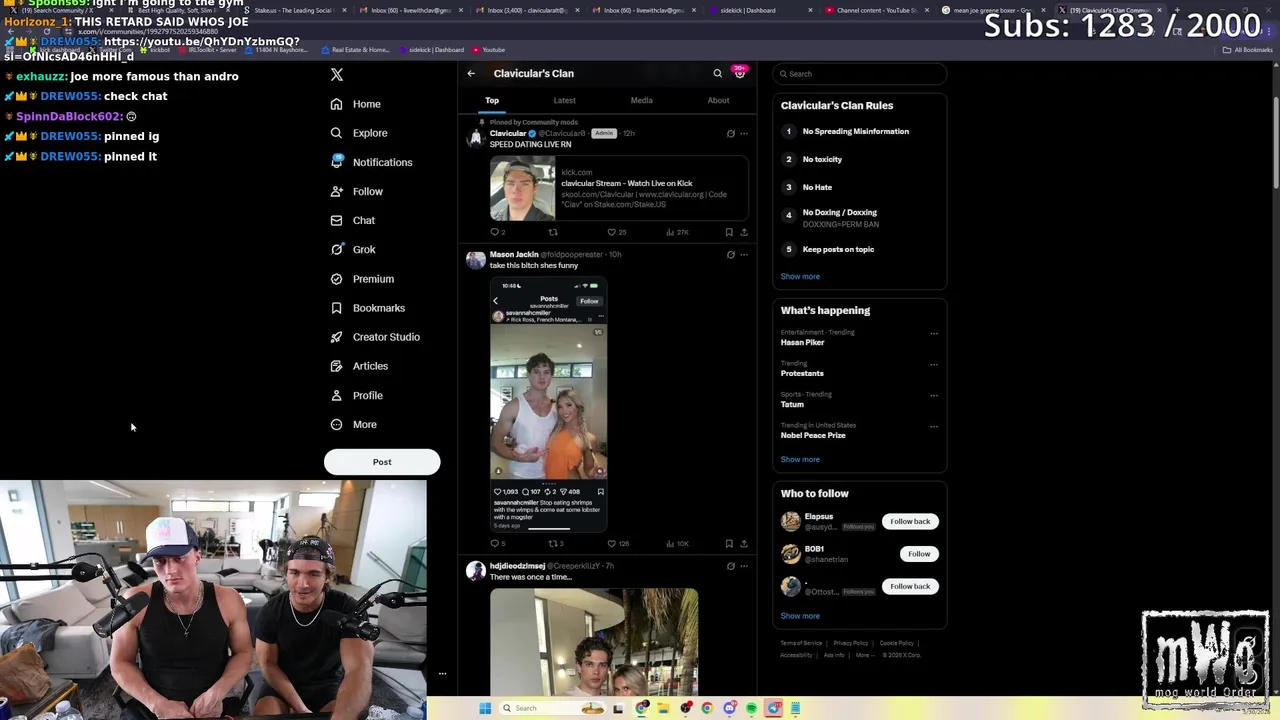Open more options for Protestants trend
The image size is (1280, 720).
[x=934, y=364]
